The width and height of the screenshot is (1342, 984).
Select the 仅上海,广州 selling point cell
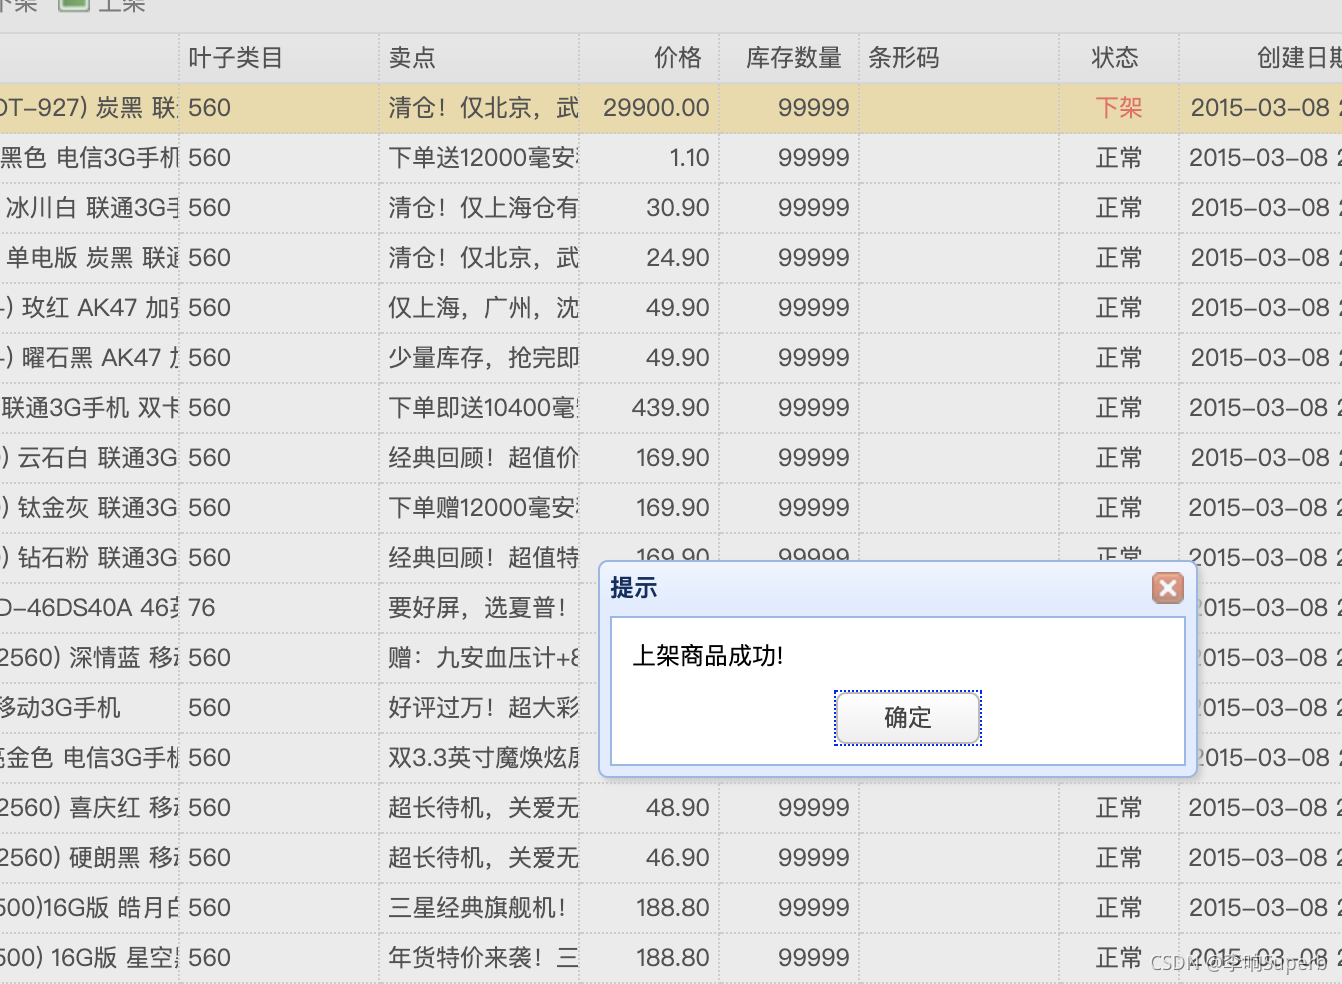click(479, 308)
